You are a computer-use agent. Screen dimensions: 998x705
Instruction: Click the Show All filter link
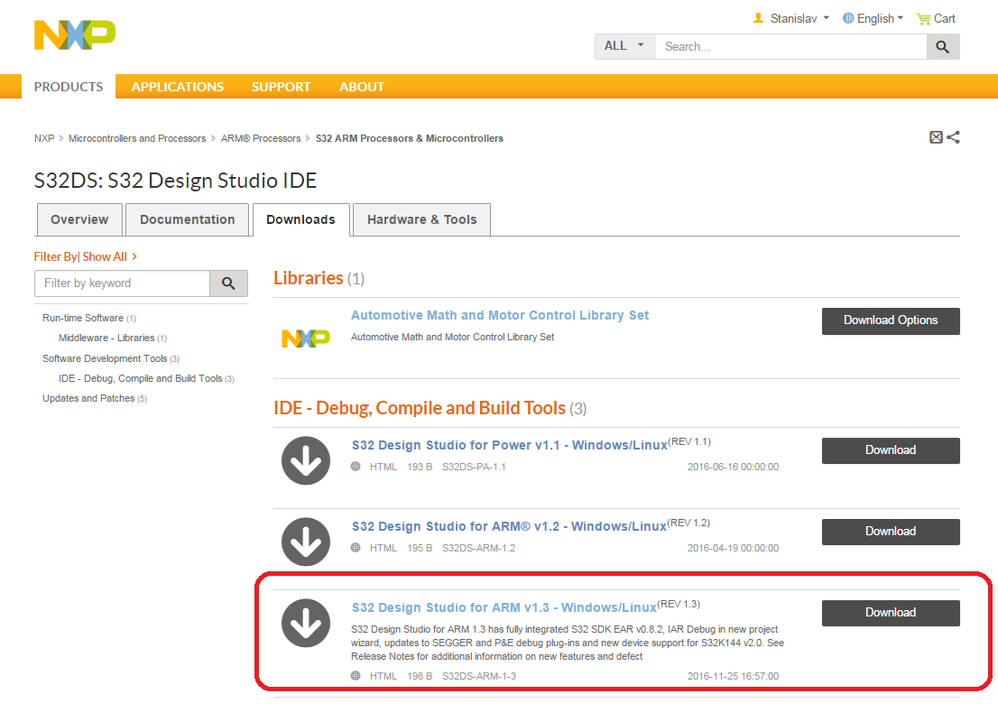(105, 256)
